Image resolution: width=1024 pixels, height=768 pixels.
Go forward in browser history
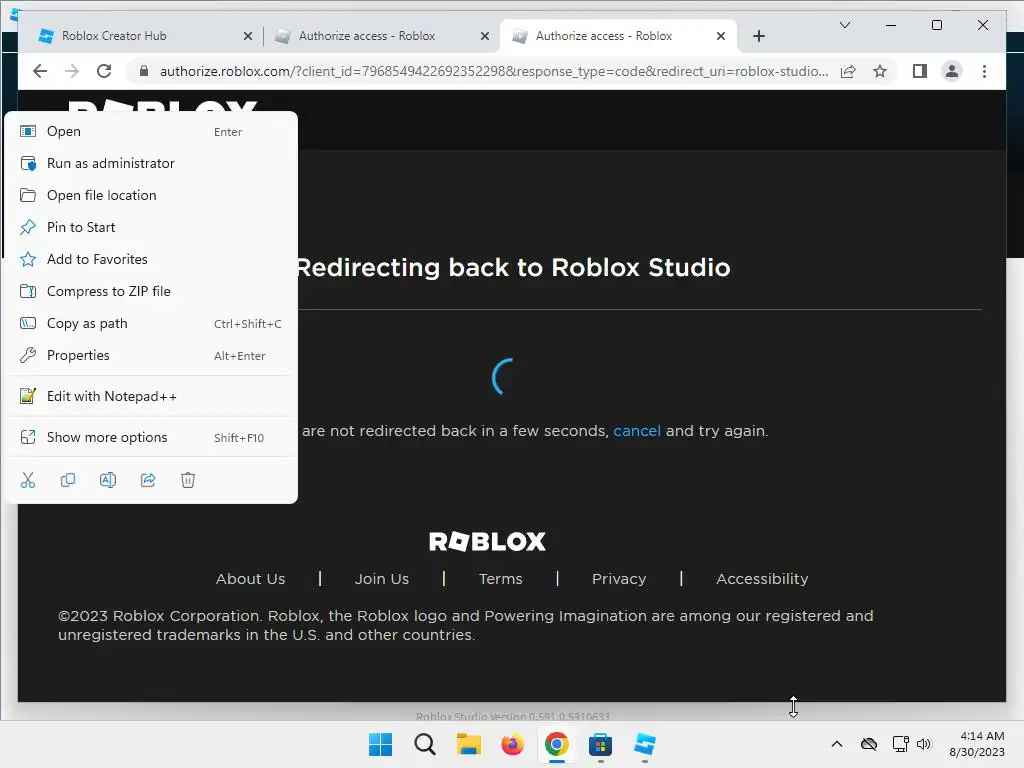click(72, 71)
